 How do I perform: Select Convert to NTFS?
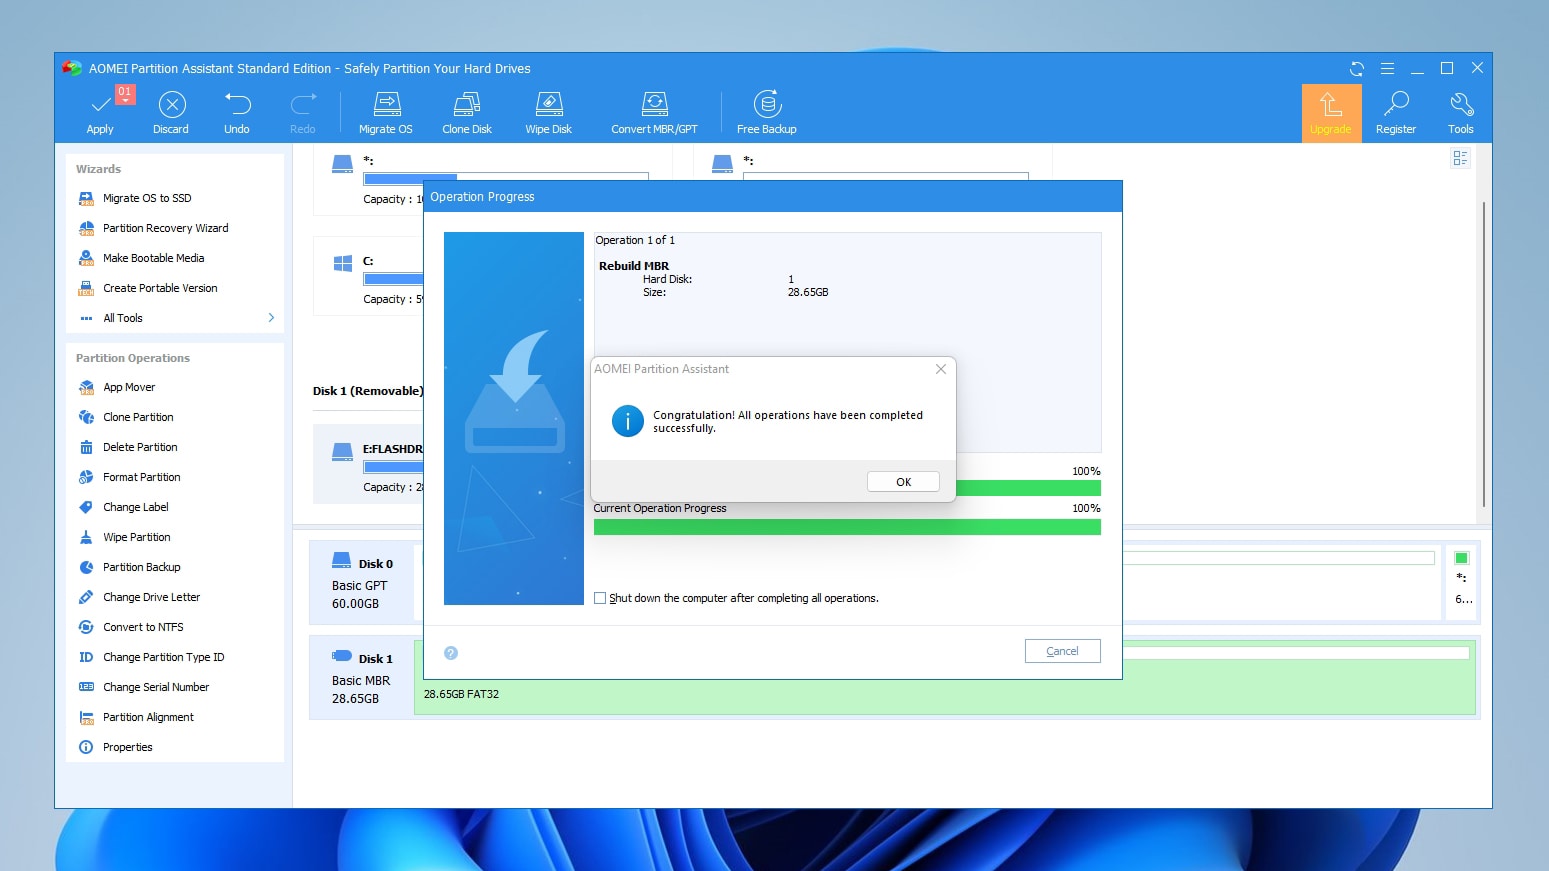point(143,627)
